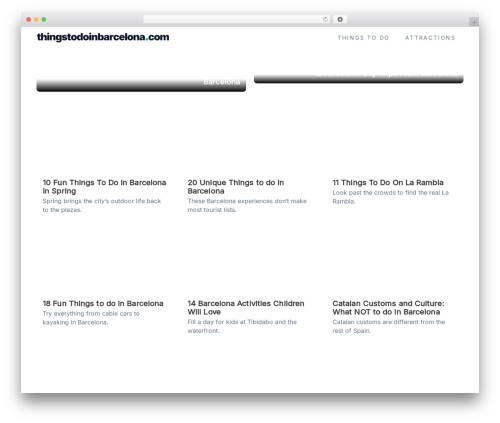Click the thingstodoinbarcelona.com site logo
Image resolution: width=500 pixels, height=423 pixels.
coord(103,37)
